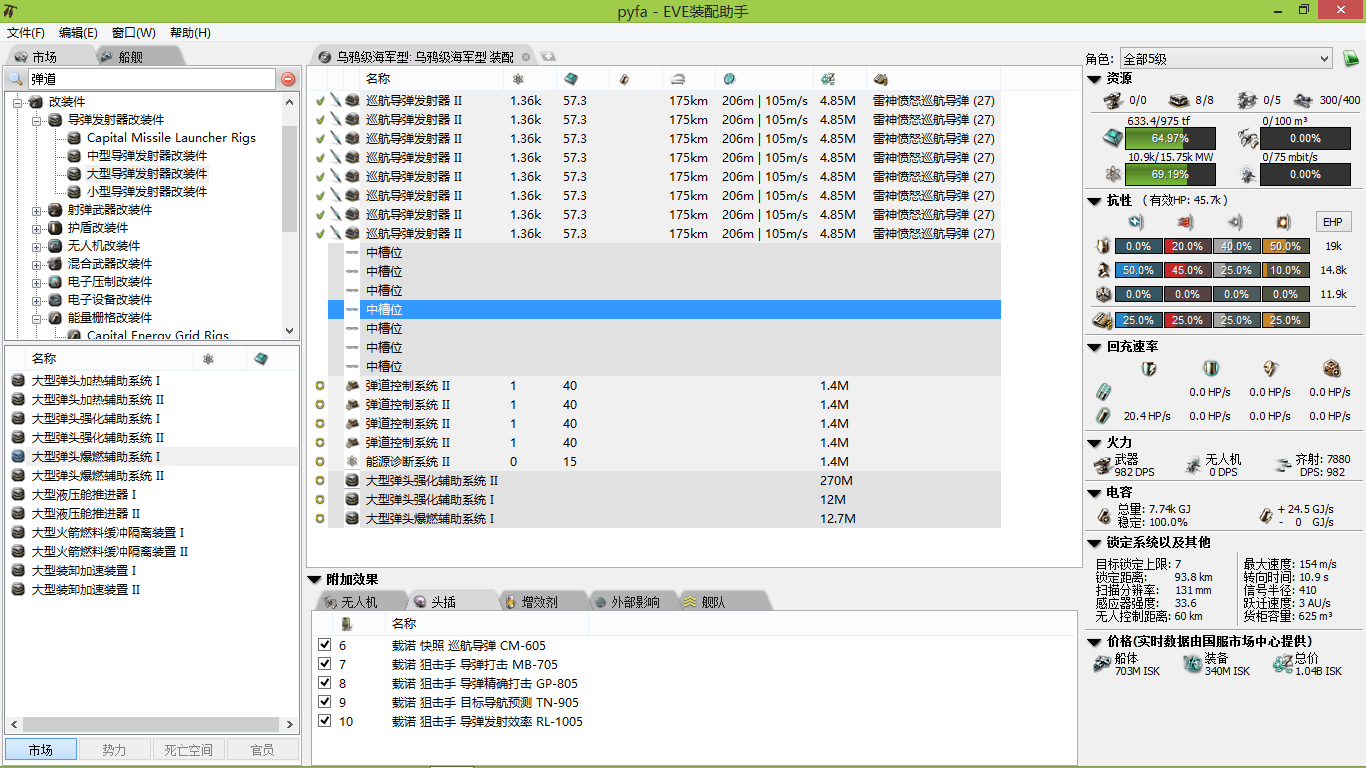This screenshot has height=768, width=1366.
Task: Toggle implant 戴诺 狙击手 导弹发射效率 RL-1005 checkbox
Action: 324,721
